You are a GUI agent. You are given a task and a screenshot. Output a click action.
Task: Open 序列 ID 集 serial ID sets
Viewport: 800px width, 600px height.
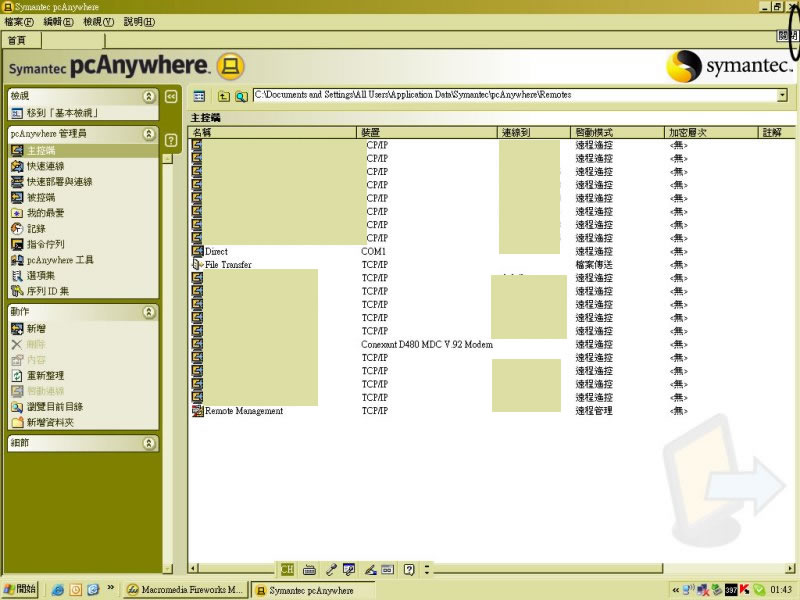(17, 291)
